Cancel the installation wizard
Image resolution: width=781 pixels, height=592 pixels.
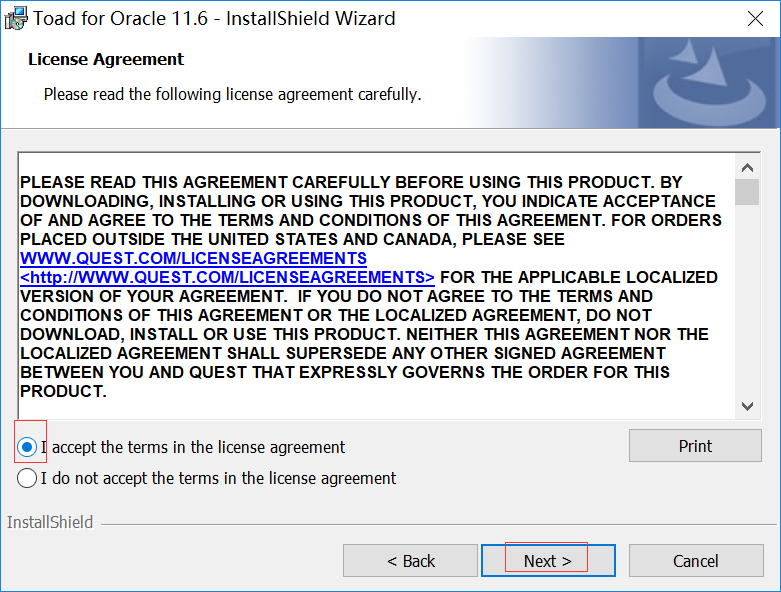[695, 561]
